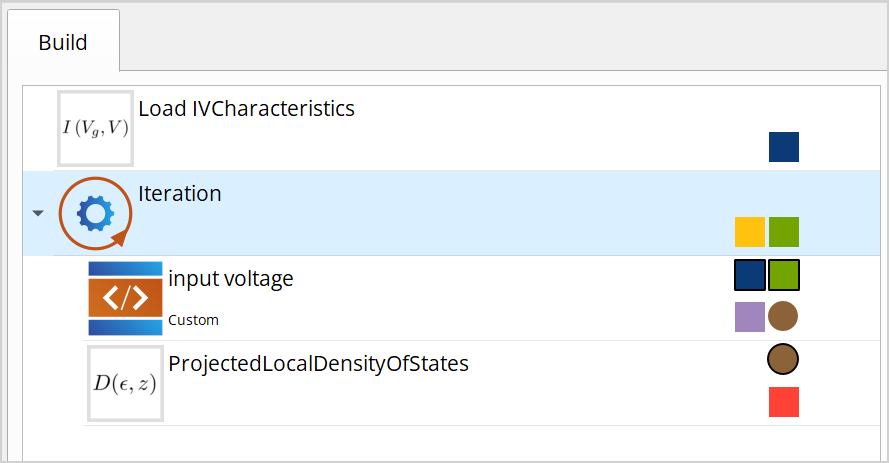Click the red square in ProjectedLocalDensityOfStates row
The height and width of the screenshot is (463, 889).
click(x=784, y=402)
